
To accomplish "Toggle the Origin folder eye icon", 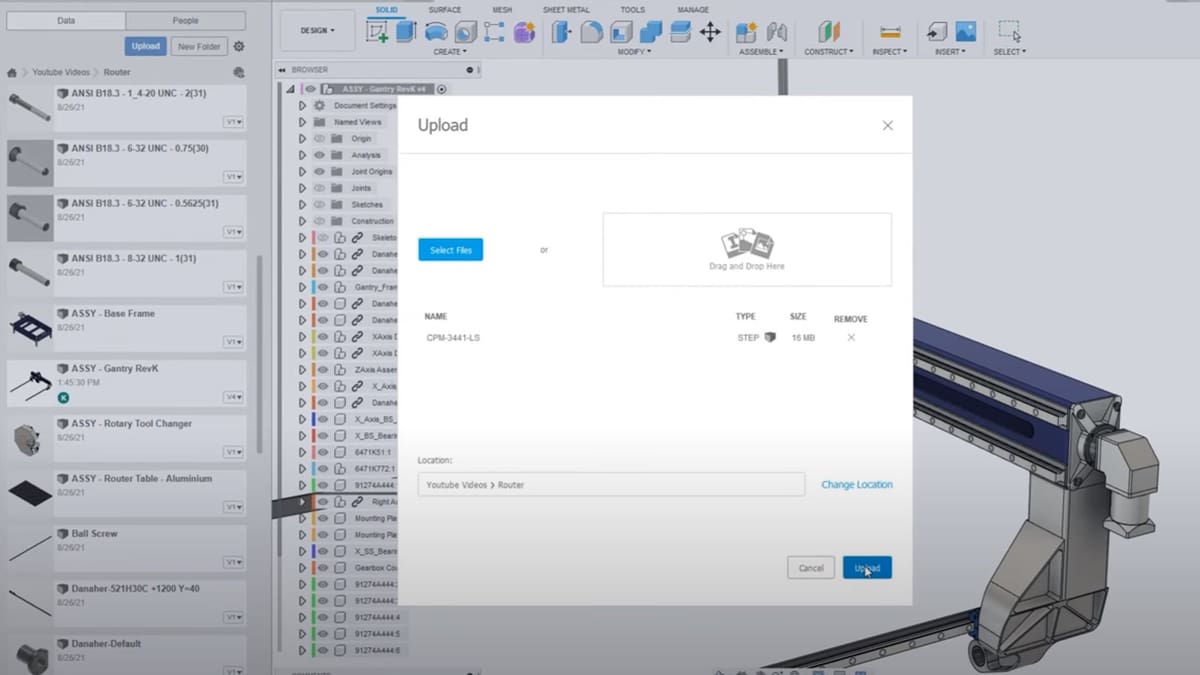I will pyautogui.click(x=319, y=138).
